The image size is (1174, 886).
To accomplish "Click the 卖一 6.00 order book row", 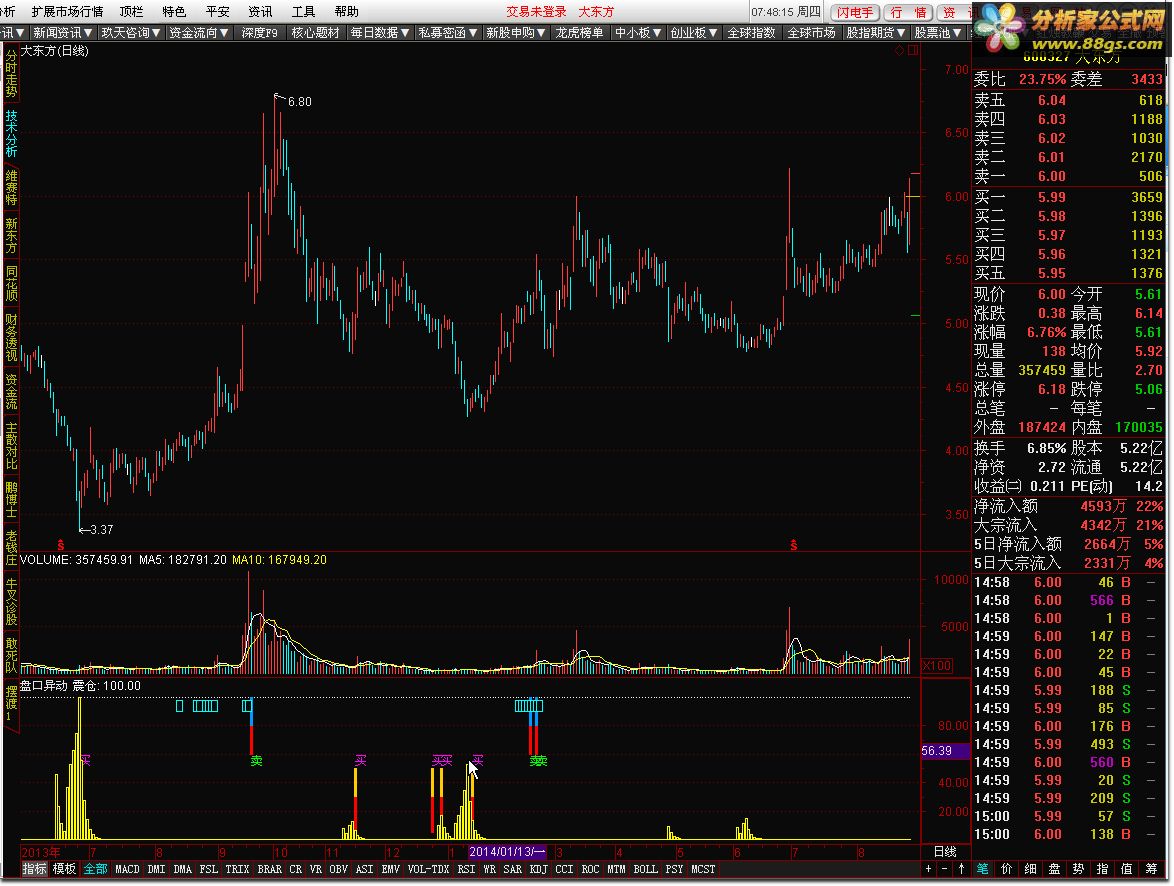I will coord(1068,176).
